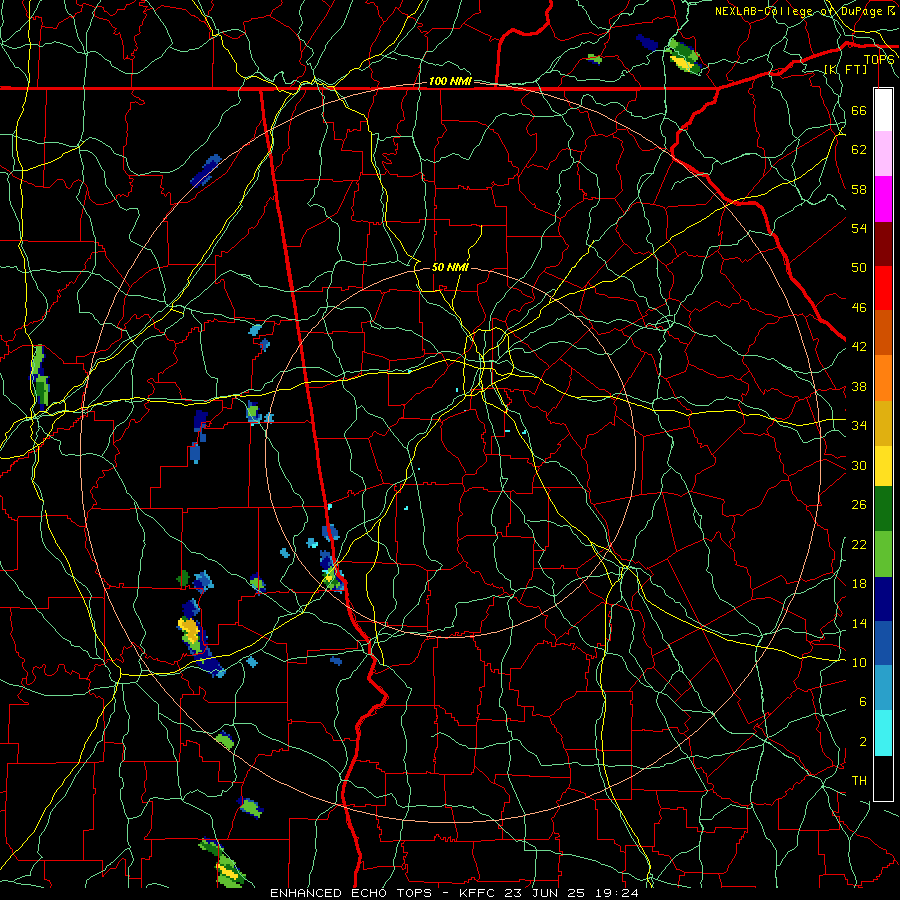Click the '62' legend value
900x900 pixels.
(x=859, y=150)
